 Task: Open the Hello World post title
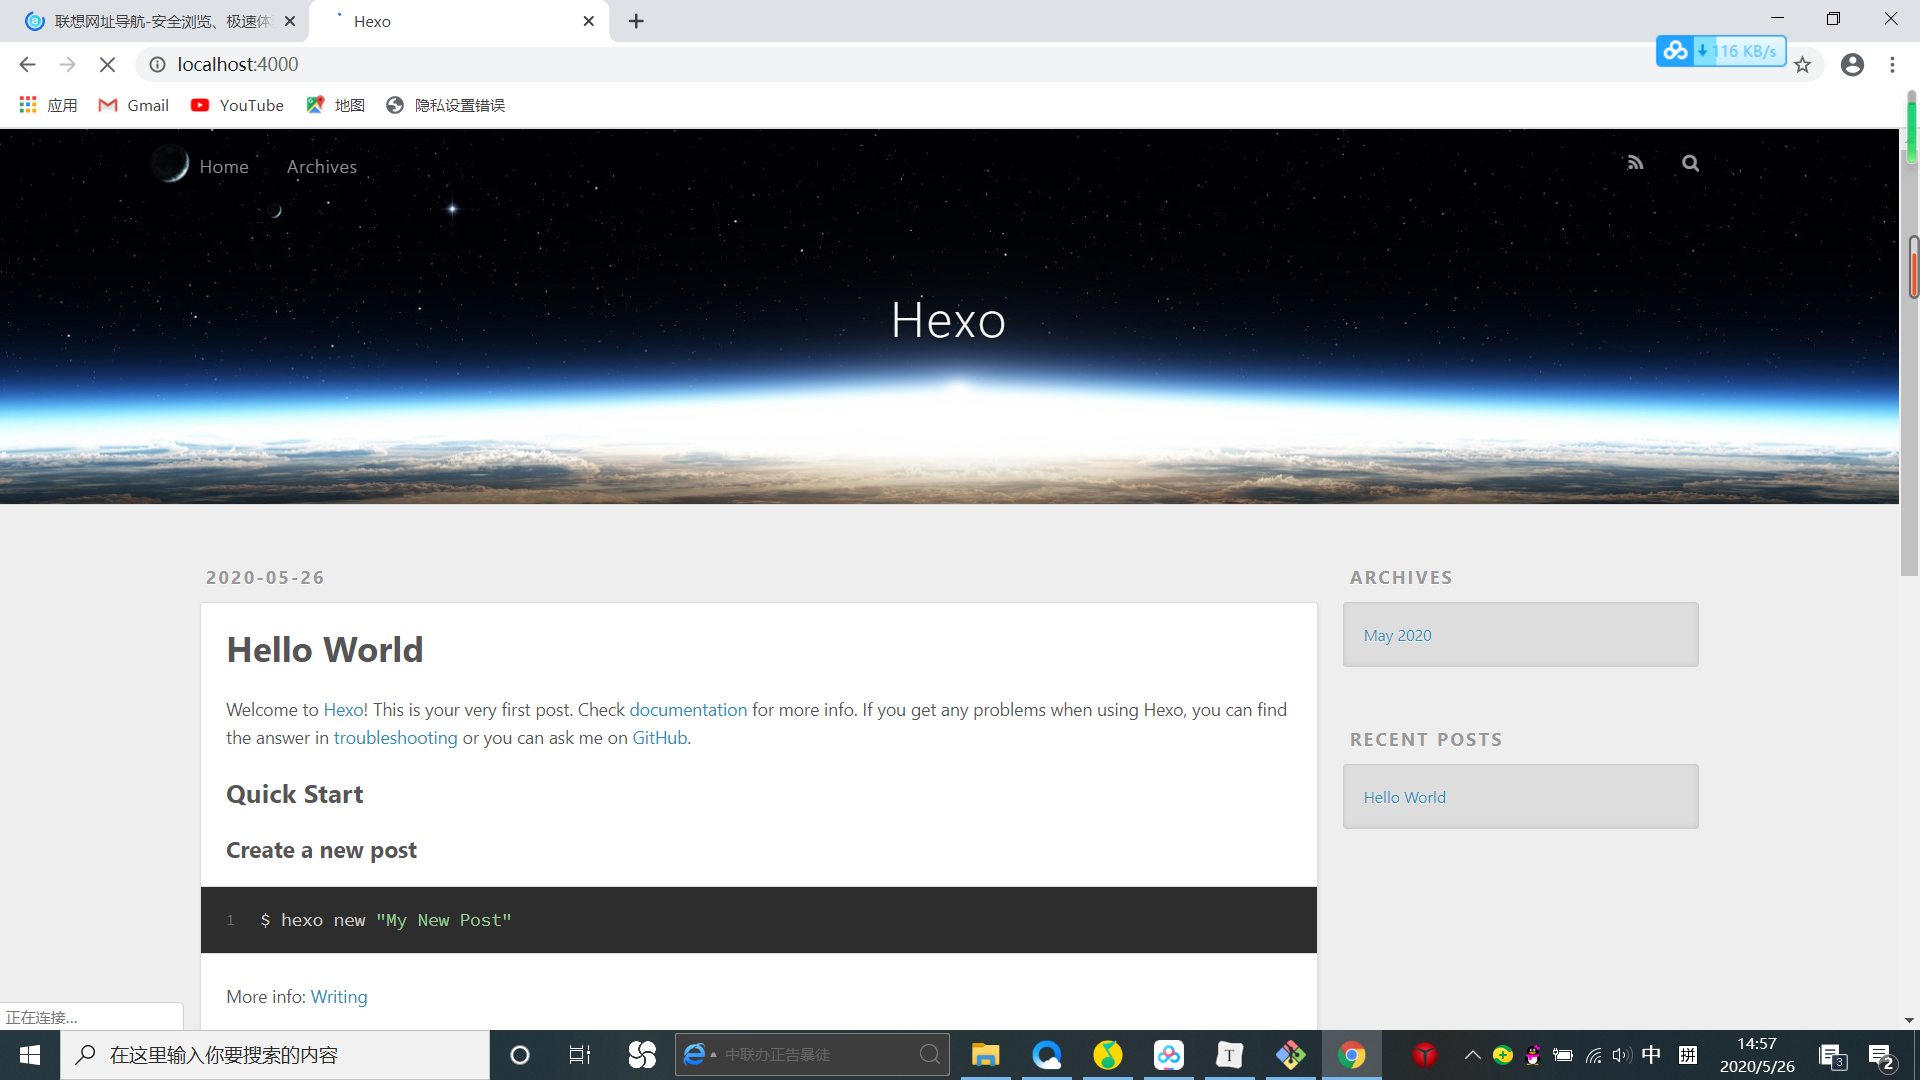(325, 650)
